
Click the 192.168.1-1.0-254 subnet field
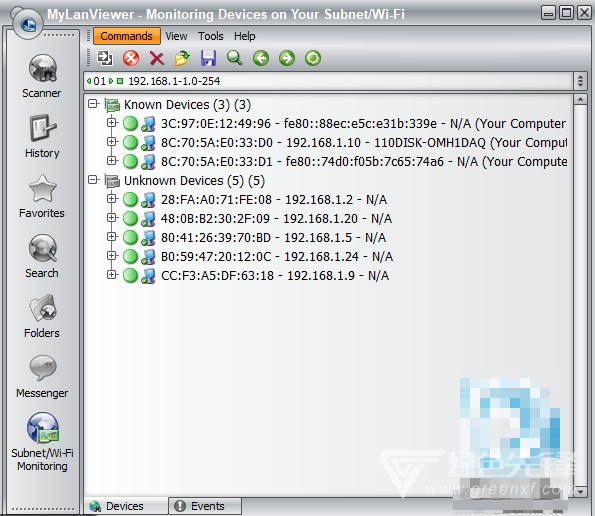(328, 81)
